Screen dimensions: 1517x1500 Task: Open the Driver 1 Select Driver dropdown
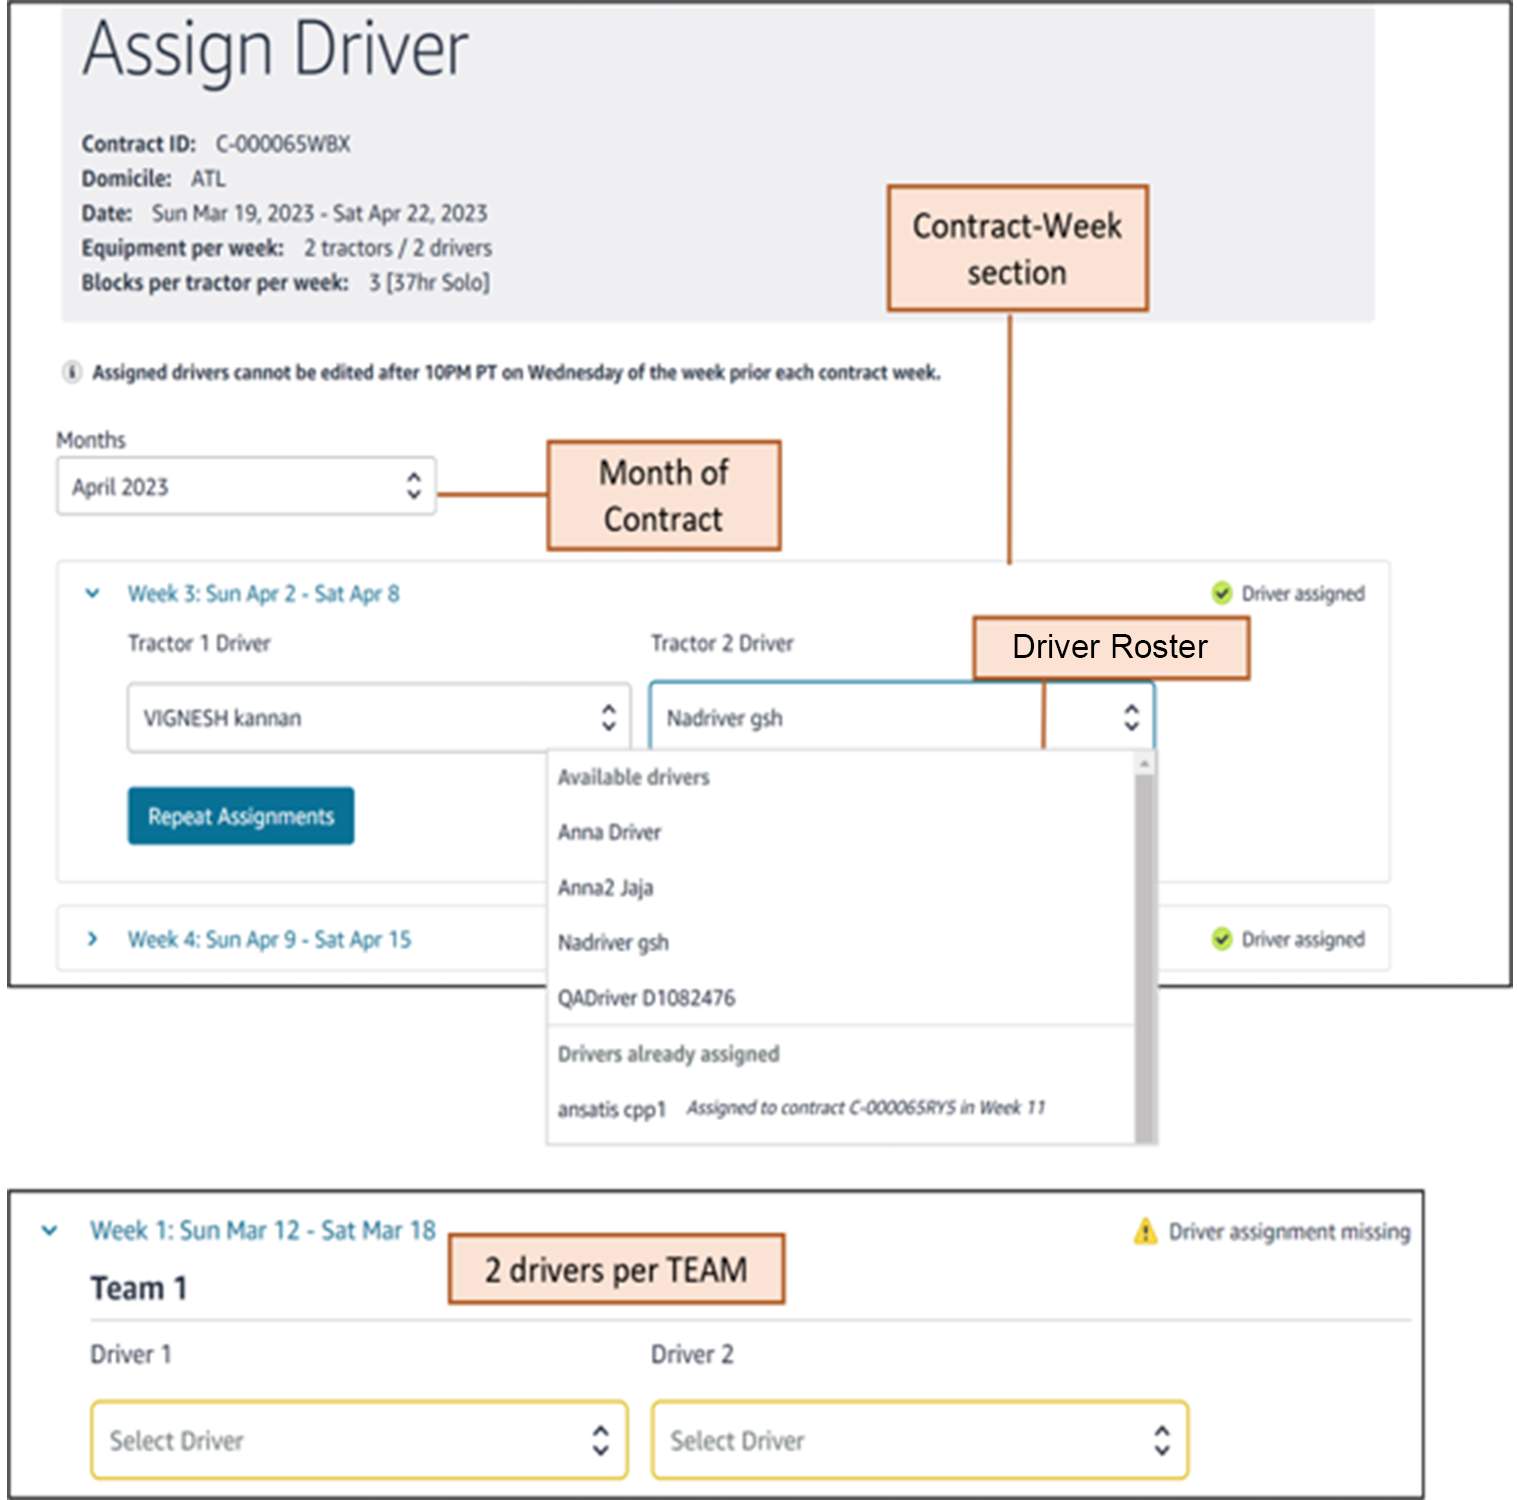tap(358, 1440)
